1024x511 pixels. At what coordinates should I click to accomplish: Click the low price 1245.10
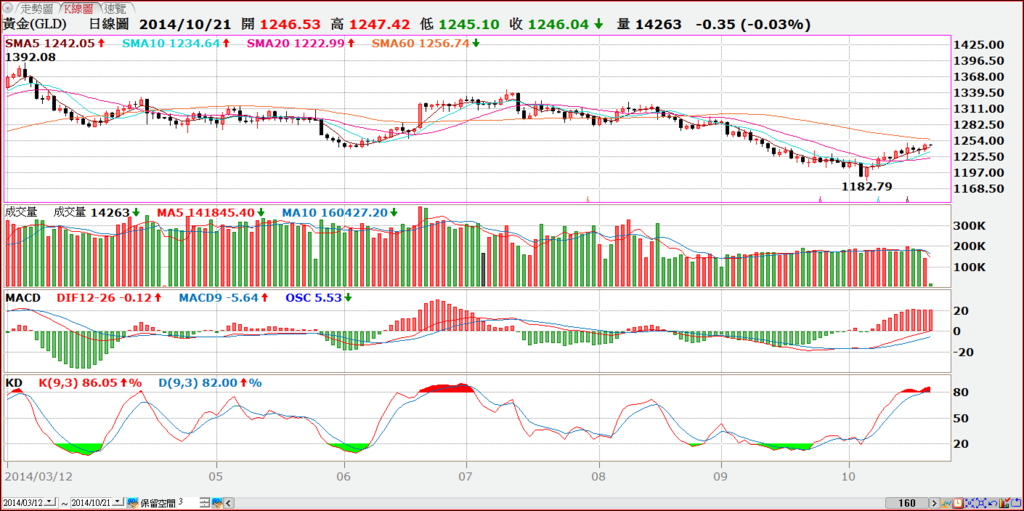coord(469,25)
